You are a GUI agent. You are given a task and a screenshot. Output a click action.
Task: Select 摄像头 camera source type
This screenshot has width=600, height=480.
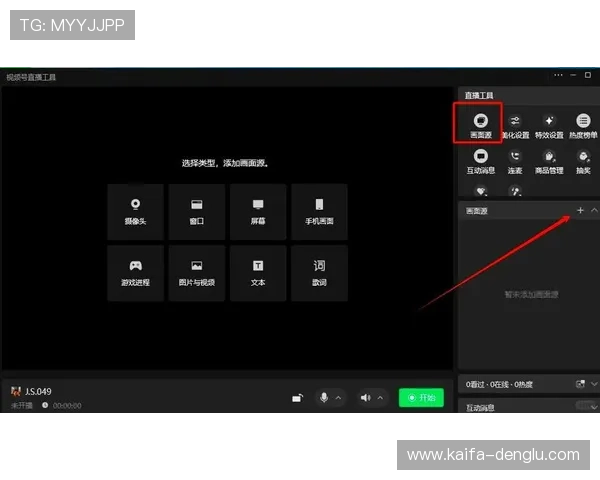(135, 211)
